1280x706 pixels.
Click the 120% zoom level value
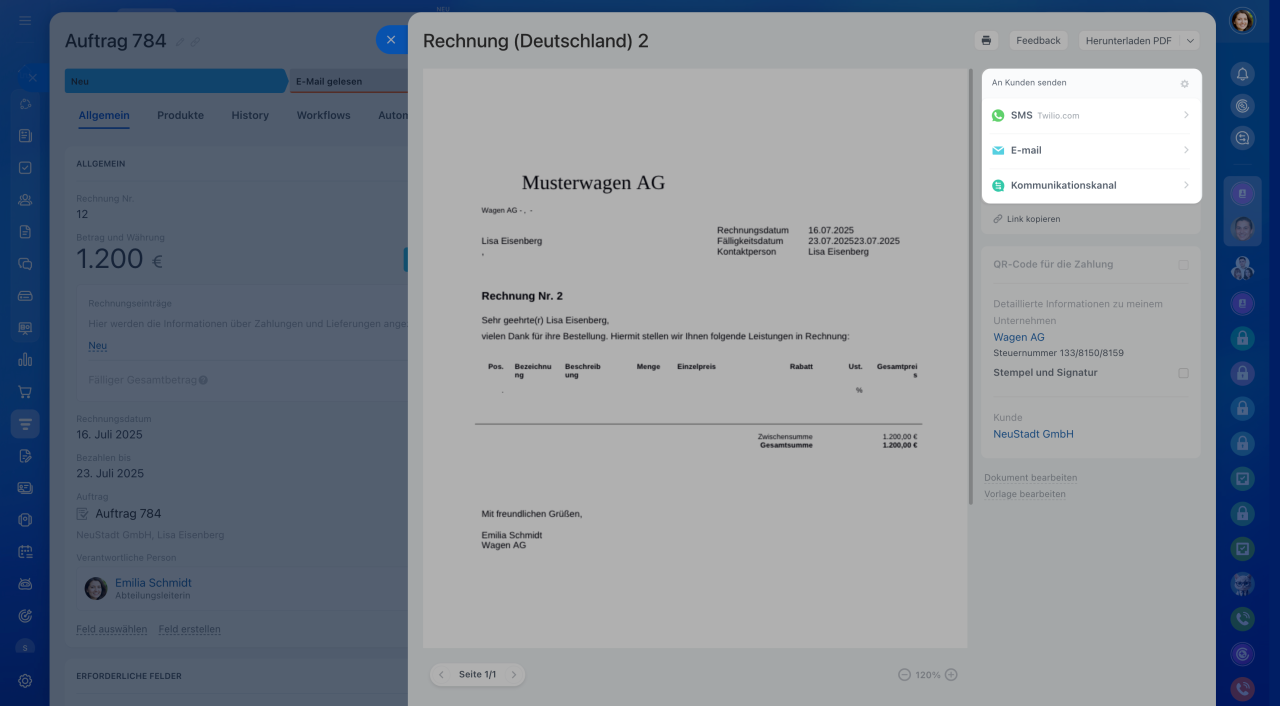click(x=928, y=675)
